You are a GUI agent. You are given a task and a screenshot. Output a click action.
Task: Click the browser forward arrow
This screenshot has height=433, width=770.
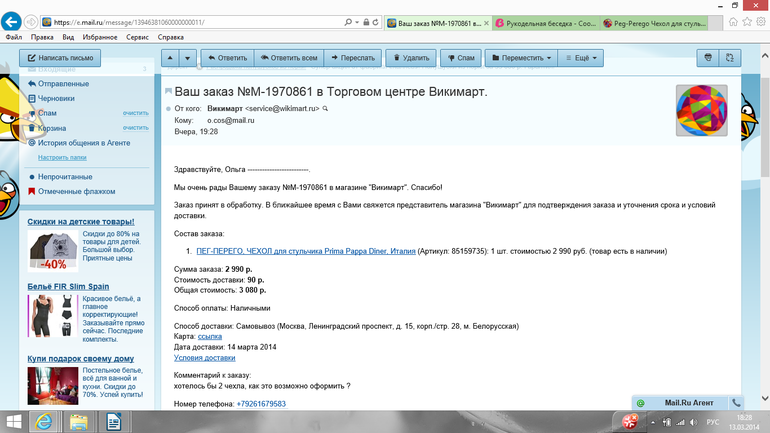(x=31, y=22)
